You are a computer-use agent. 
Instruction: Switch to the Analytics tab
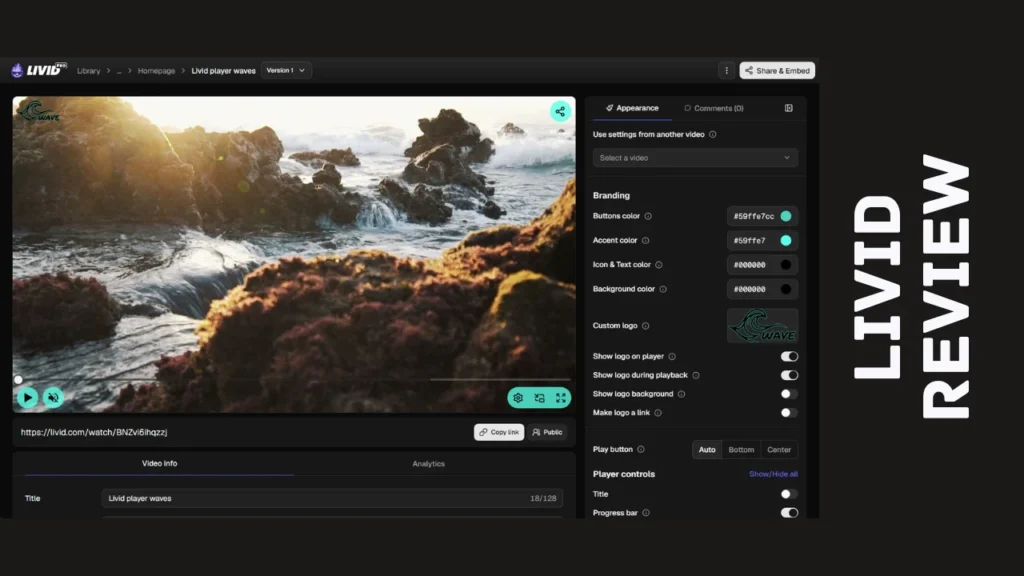(x=428, y=464)
